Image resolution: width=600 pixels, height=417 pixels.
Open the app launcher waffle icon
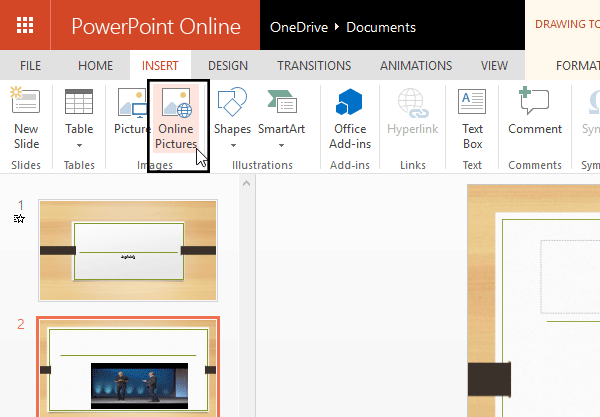point(26,25)
